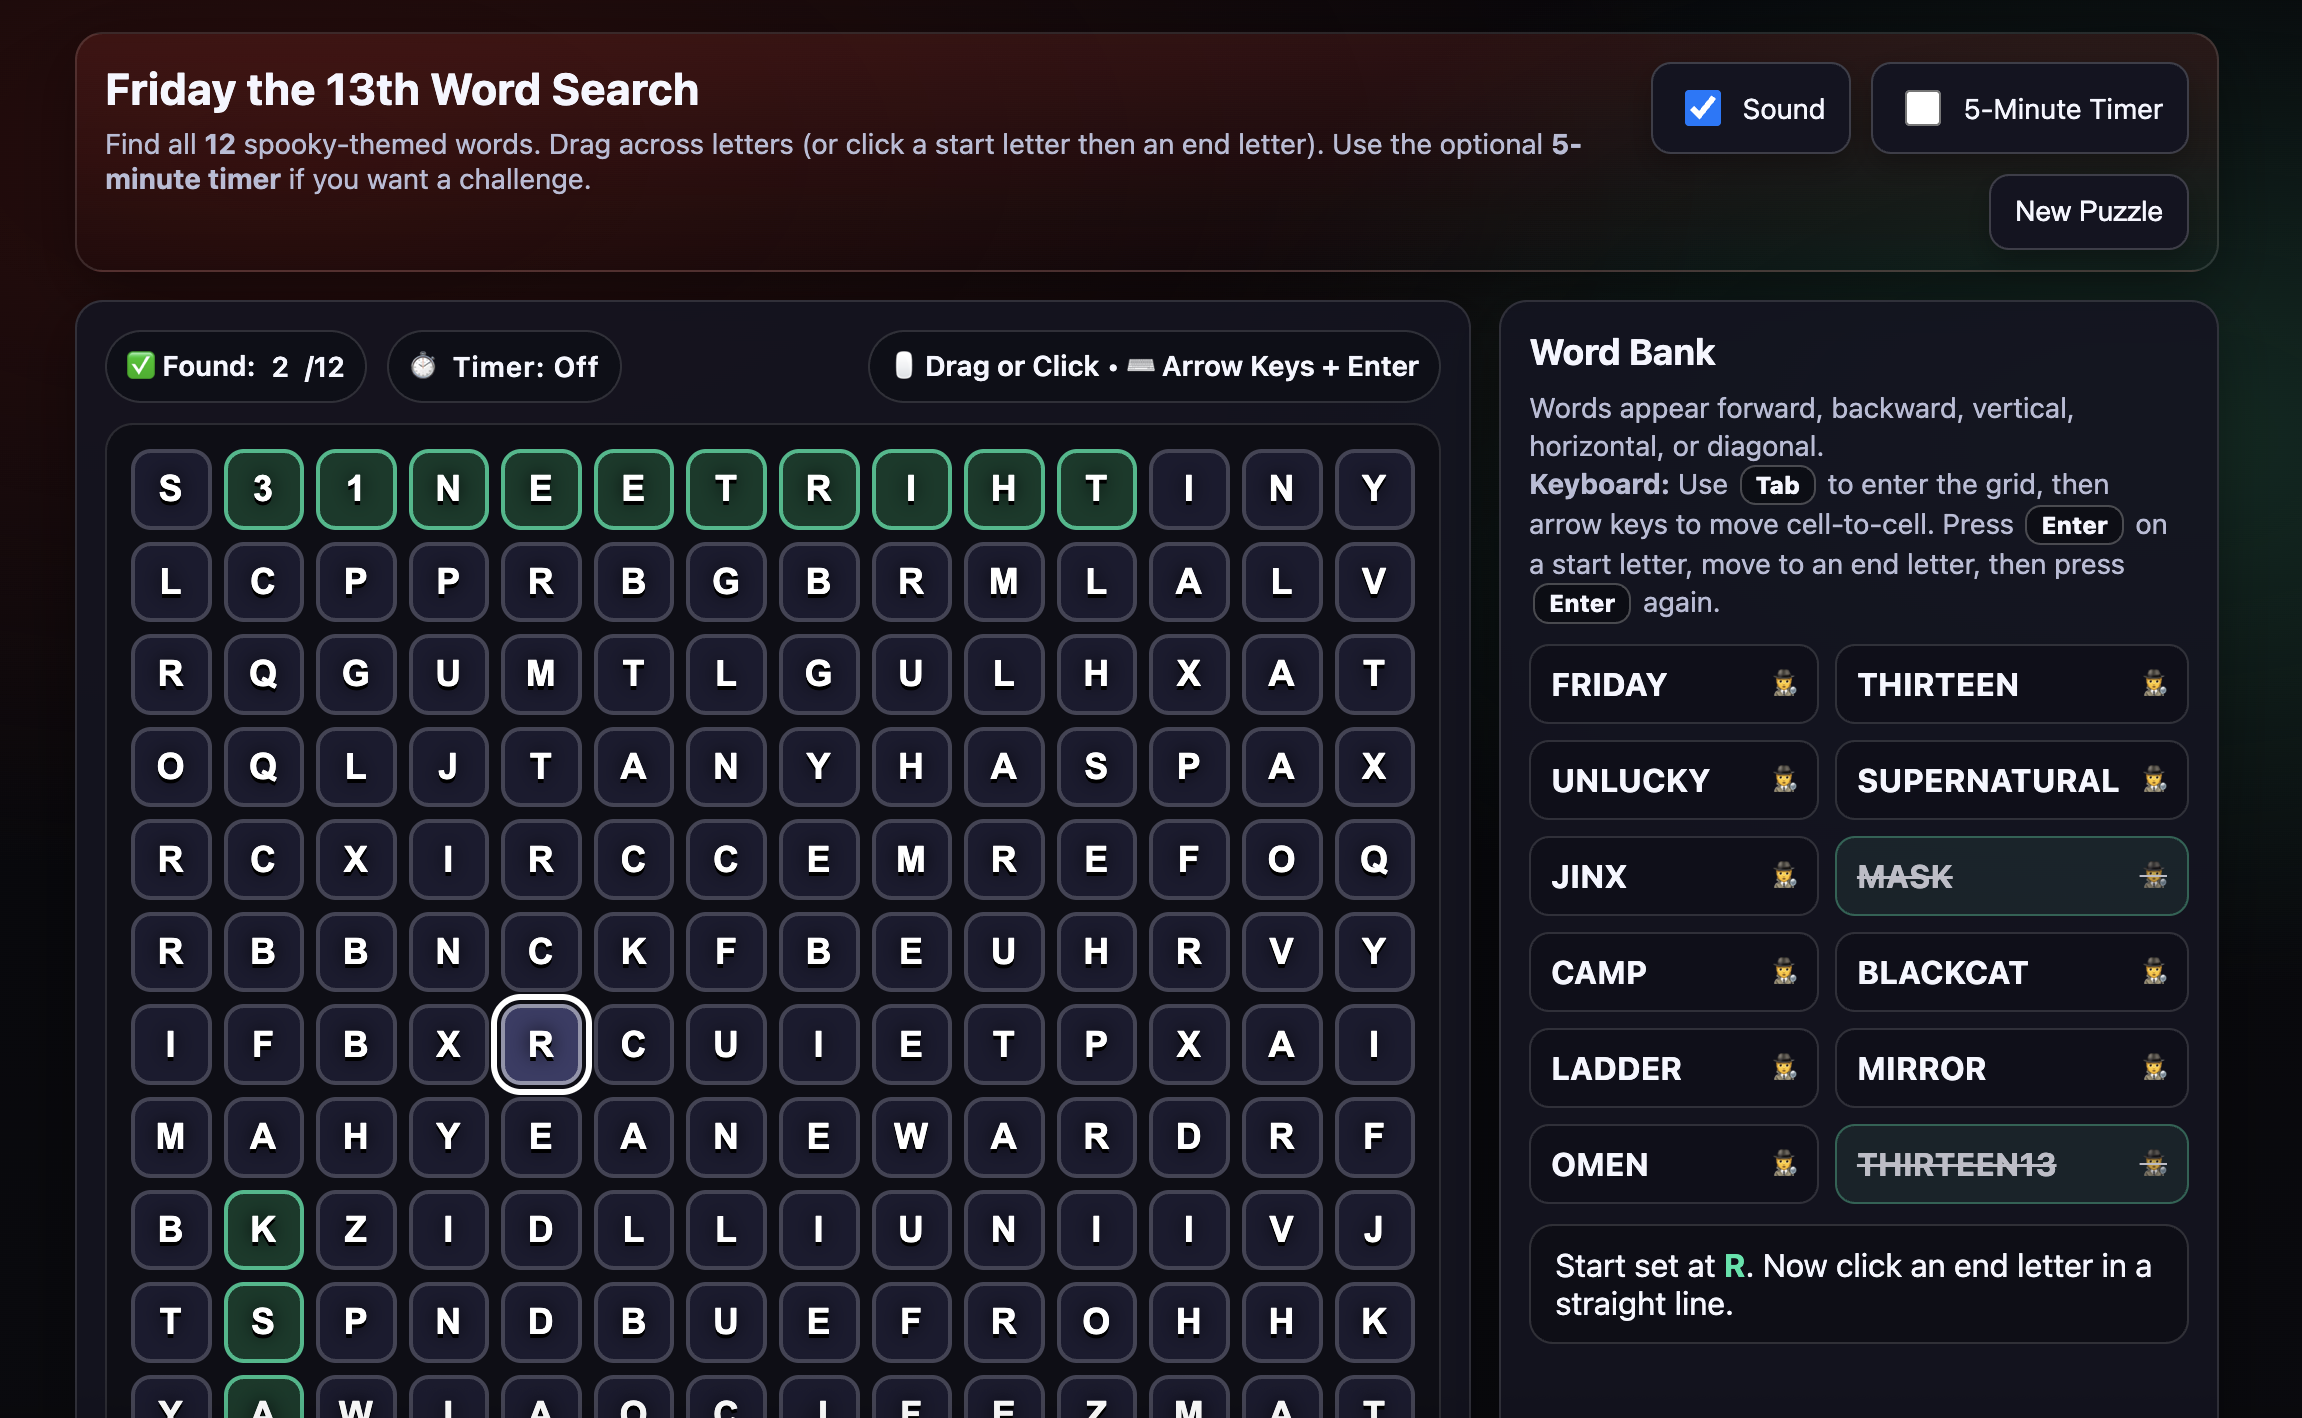Click the green K cell in B K Z row
Screen dimensions: 2302x1418
(x=263, y=1229)
